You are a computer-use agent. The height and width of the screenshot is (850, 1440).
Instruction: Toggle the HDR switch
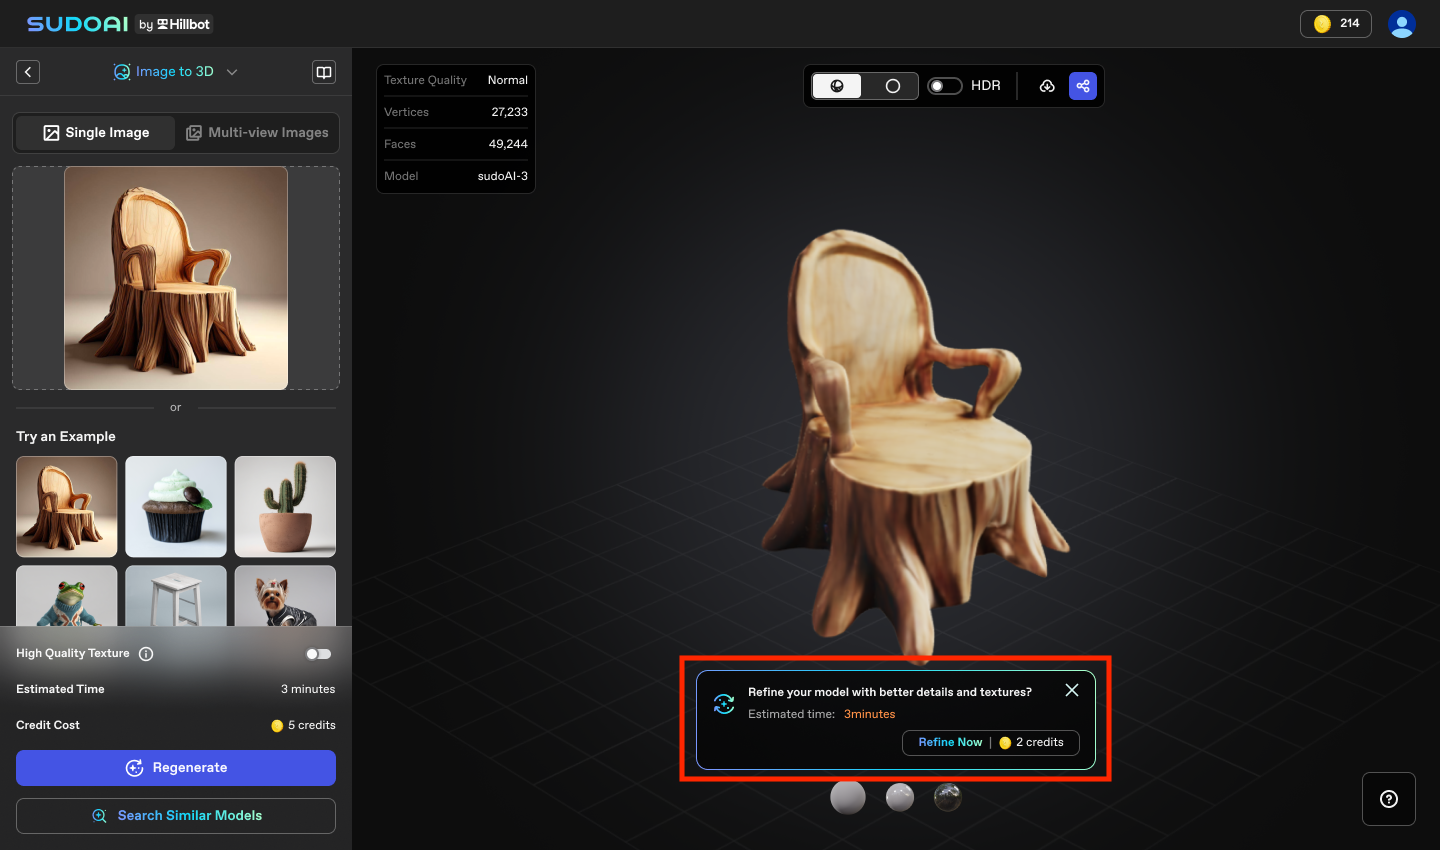[944, 86]
